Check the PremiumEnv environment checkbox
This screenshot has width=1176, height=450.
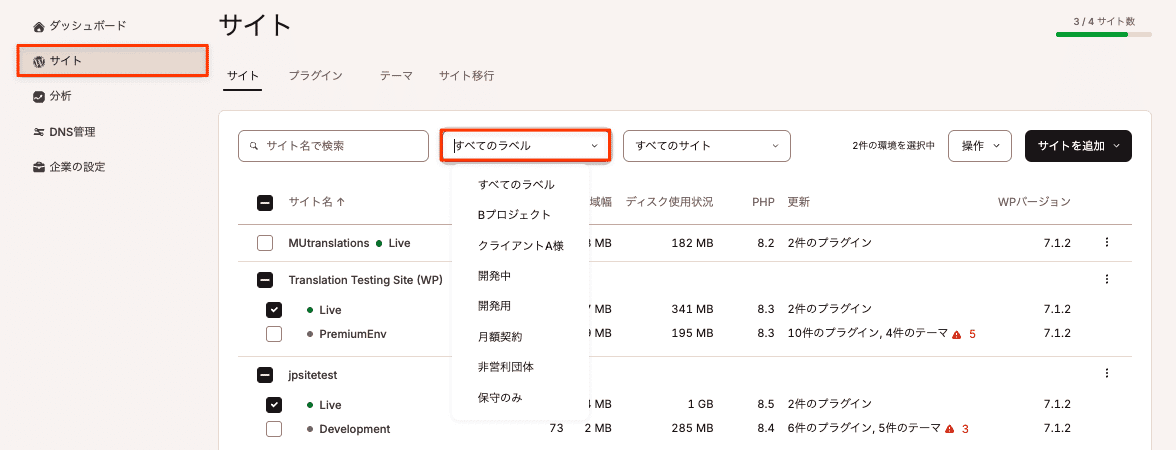tap(274, 334)
